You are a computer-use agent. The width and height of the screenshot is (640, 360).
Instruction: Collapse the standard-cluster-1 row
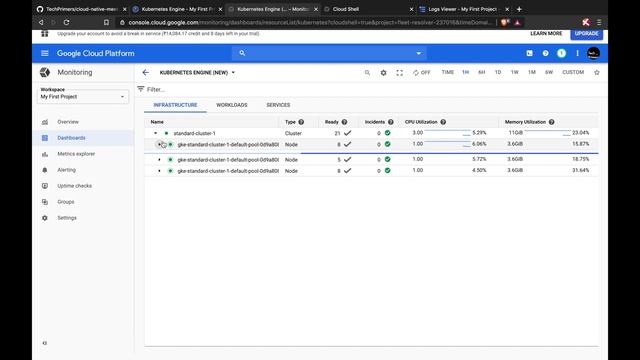tap(155, 133)
